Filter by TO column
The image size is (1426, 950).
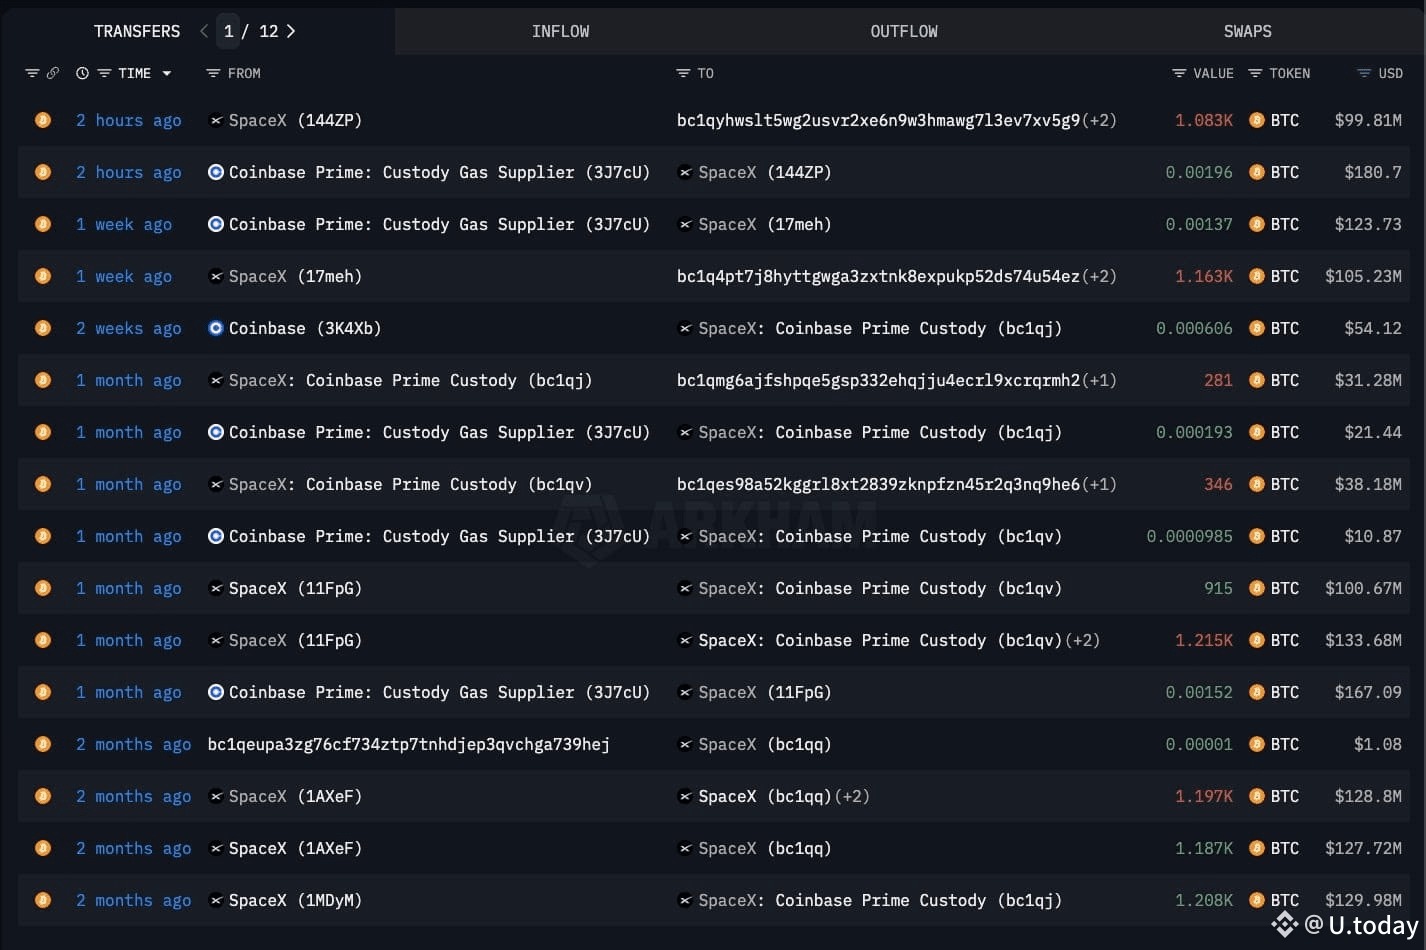coord(683,73)
